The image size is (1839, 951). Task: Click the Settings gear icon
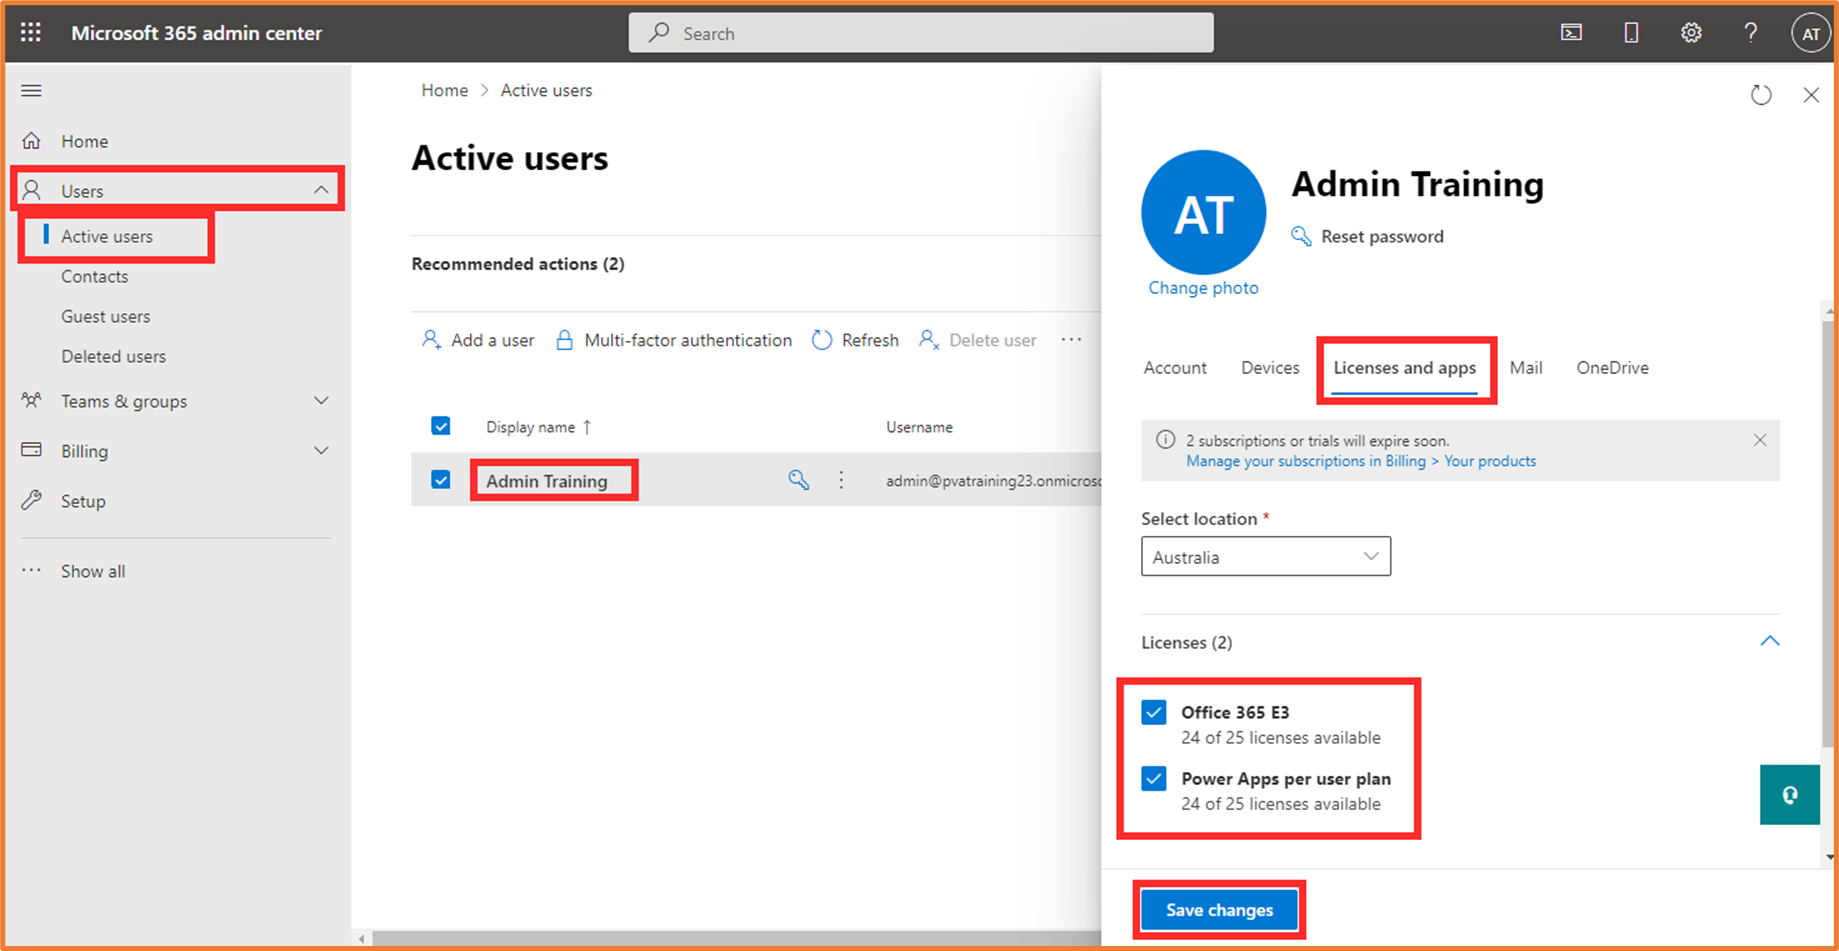point(1691,32)
